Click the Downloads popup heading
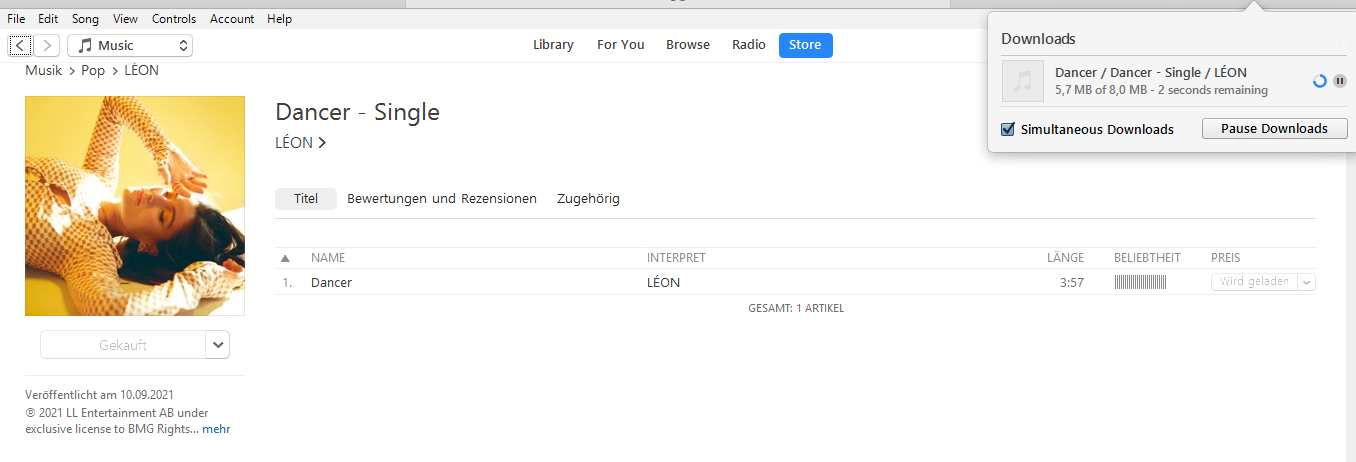 [x=1038, y=39]
